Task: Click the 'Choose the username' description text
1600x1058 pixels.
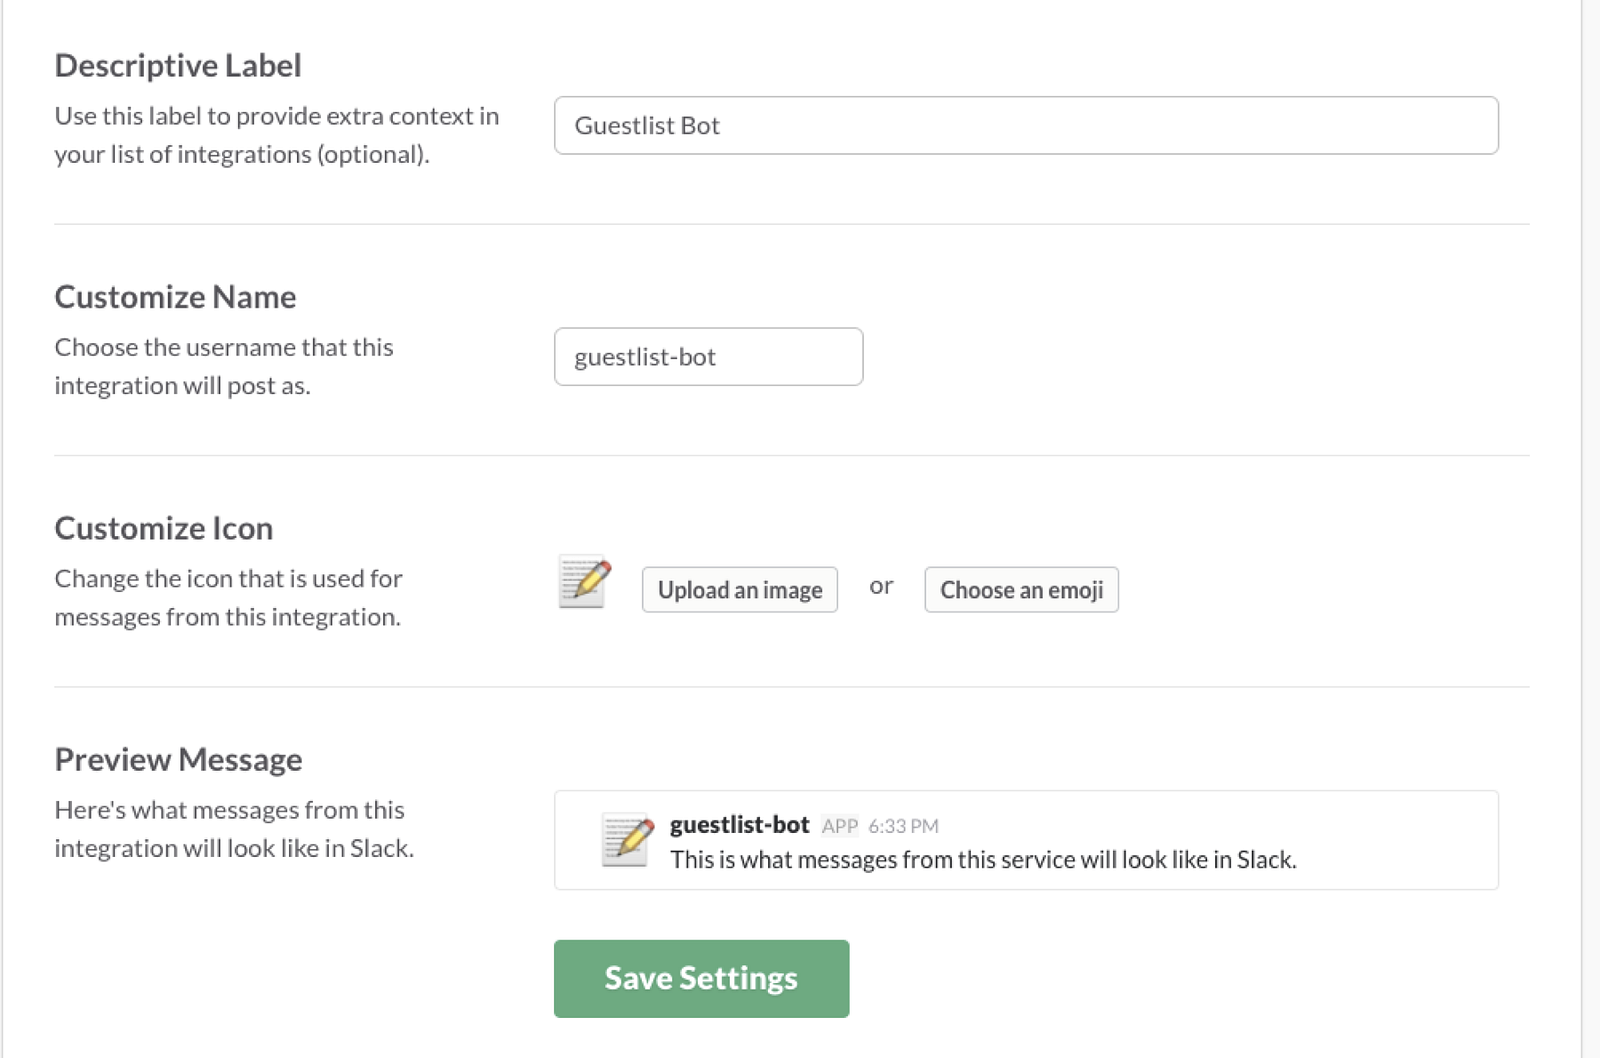Action: coord(224,366)
